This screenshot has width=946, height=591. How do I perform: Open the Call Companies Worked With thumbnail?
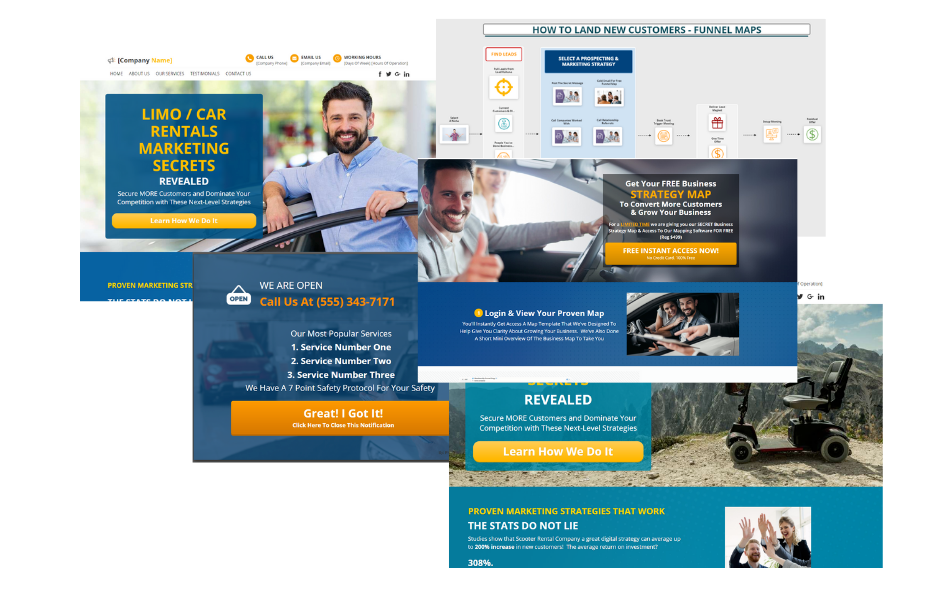567,136
